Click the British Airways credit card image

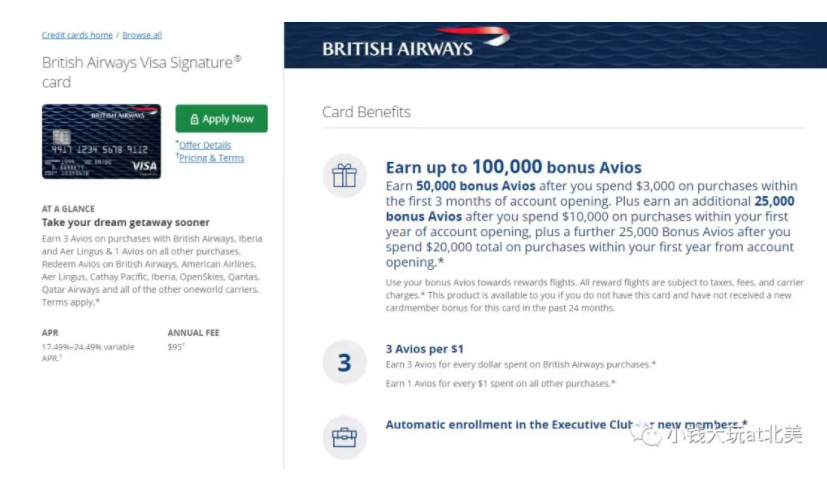click(101, 141)
